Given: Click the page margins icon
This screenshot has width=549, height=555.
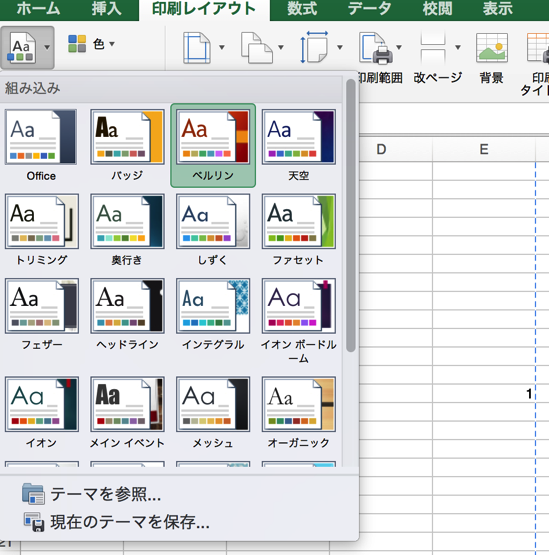Looking at the screenshot, I should pyautogui.click(x=197, y=47).
